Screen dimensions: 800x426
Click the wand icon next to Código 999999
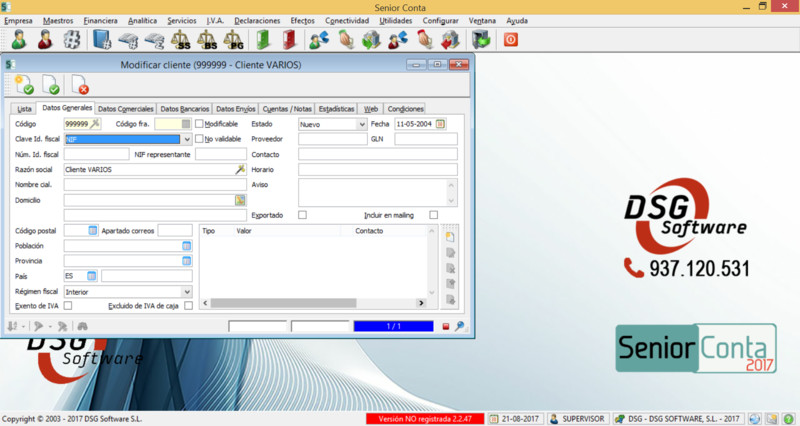[x=95, y=123]
